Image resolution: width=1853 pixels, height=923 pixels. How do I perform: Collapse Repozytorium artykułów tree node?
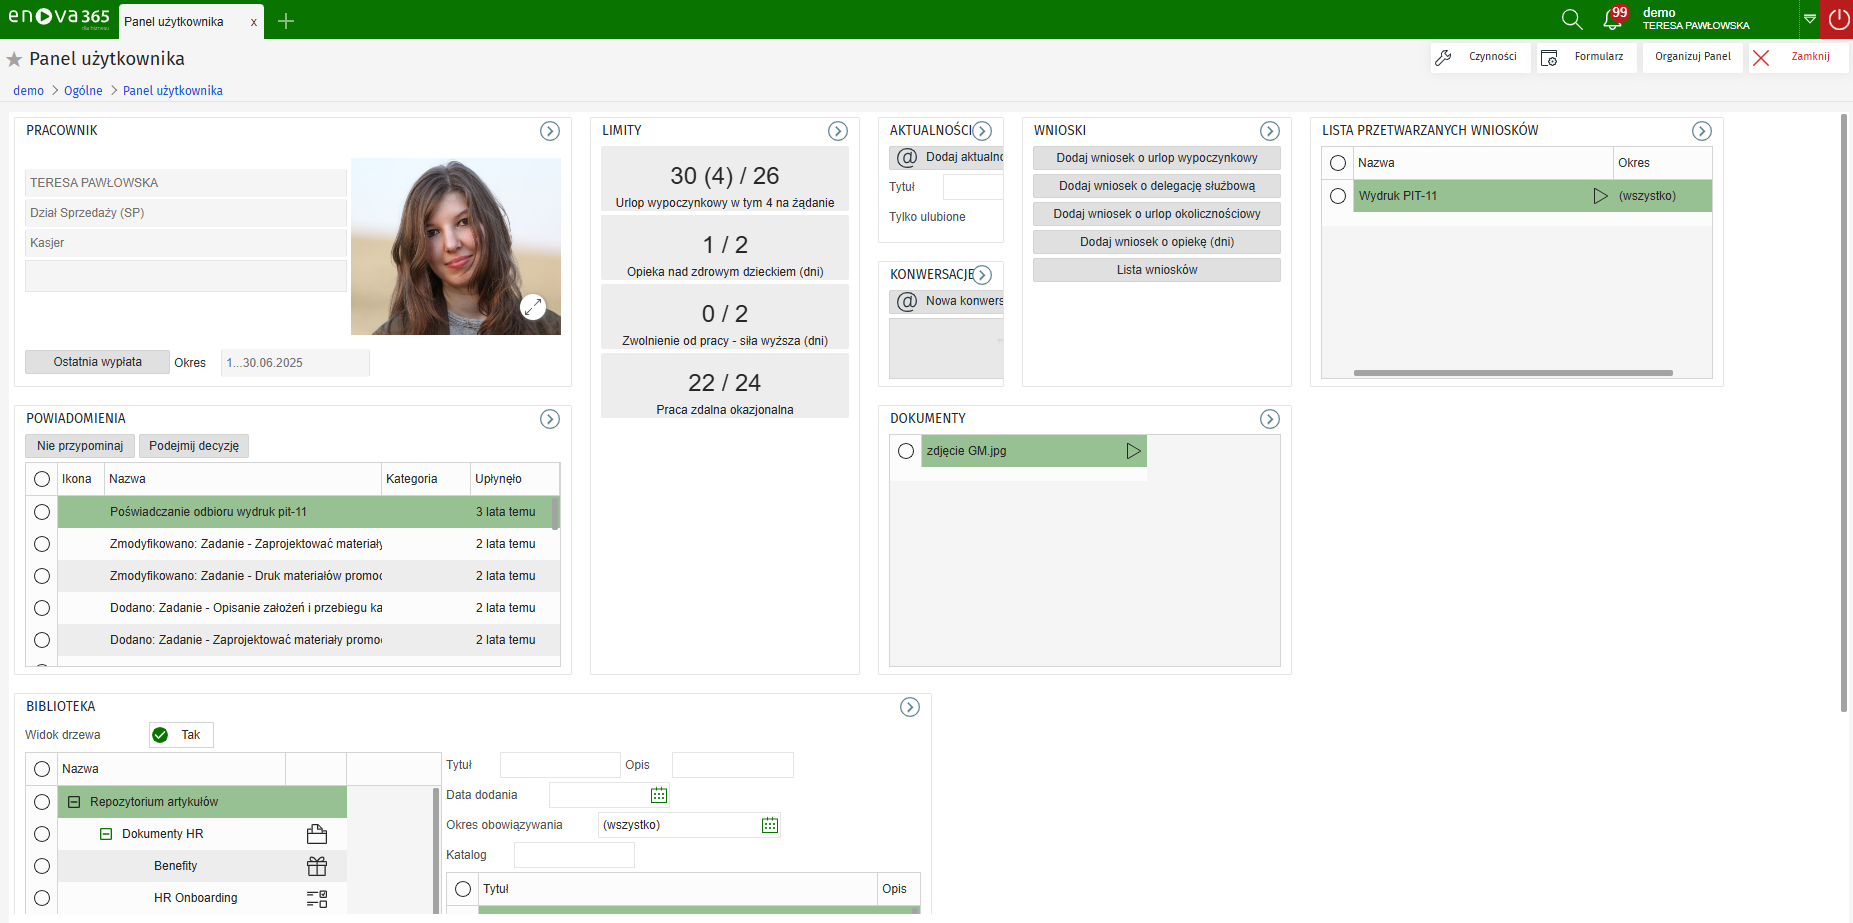coord(74,802)
